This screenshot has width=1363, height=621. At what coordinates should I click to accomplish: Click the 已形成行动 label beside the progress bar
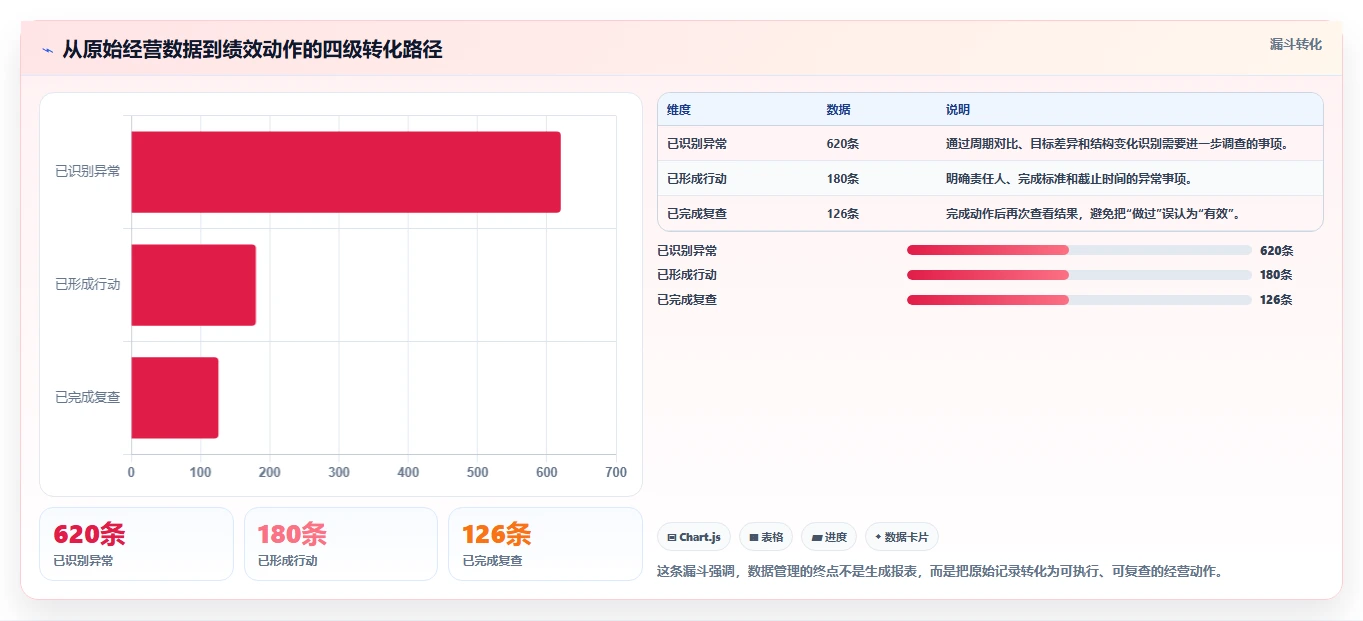tap(687, 275)
